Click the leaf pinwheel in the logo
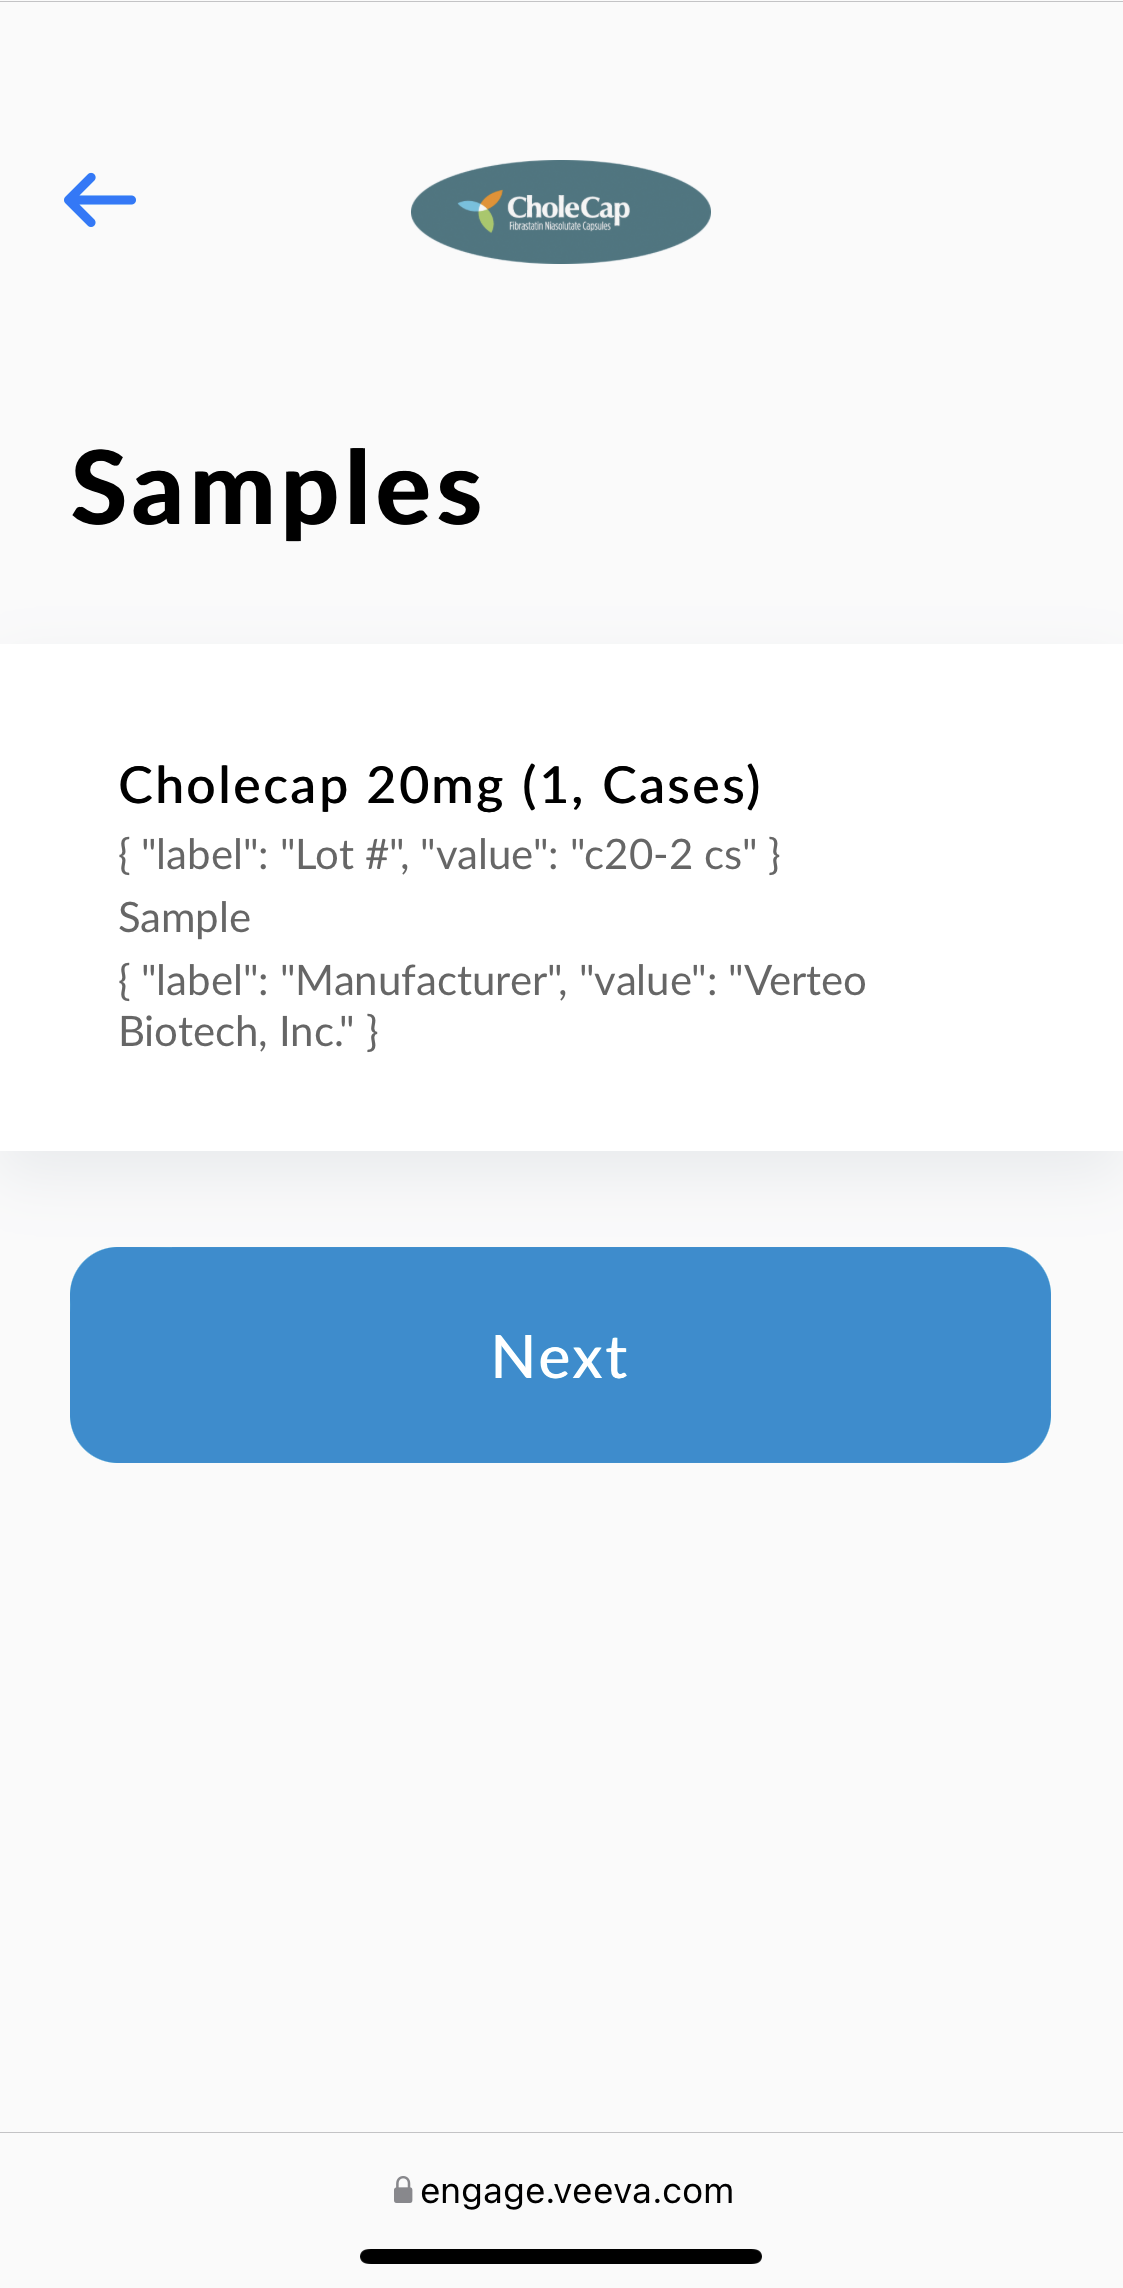Screen dimensions: 1123x2288 click(482, 209)
